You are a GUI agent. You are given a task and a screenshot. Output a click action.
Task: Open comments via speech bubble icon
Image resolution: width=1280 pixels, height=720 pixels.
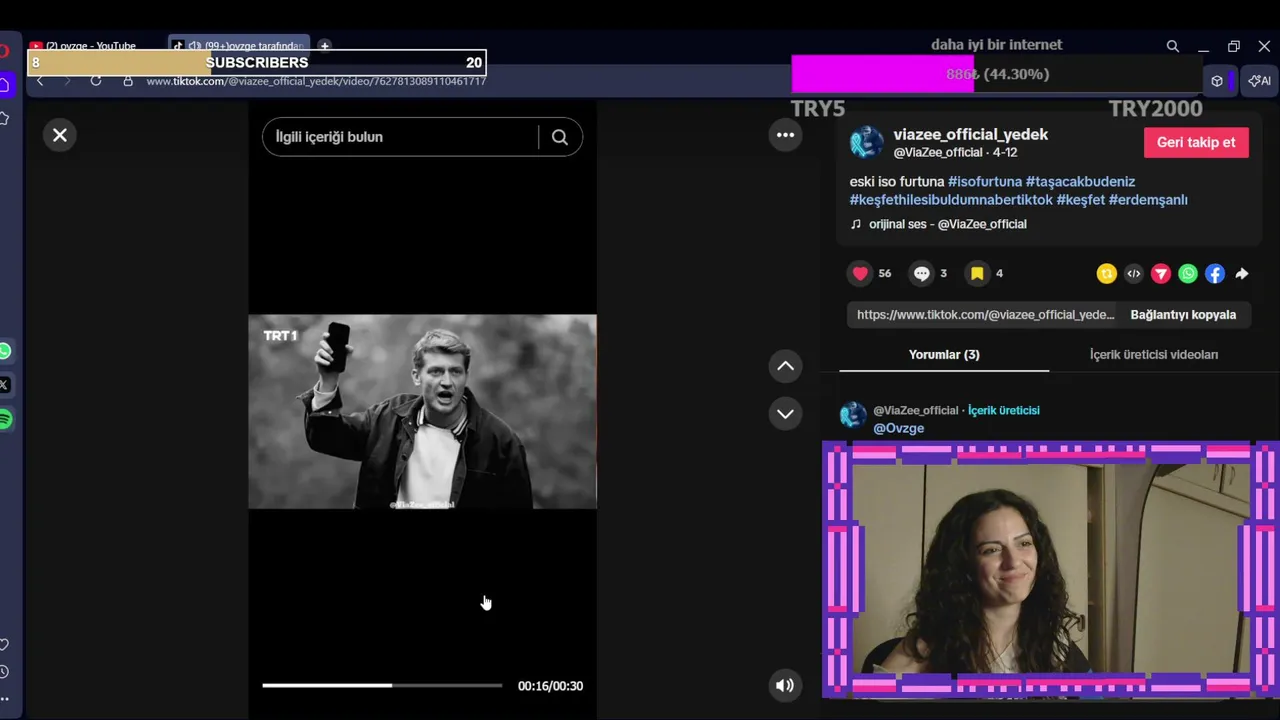[921, 273]
